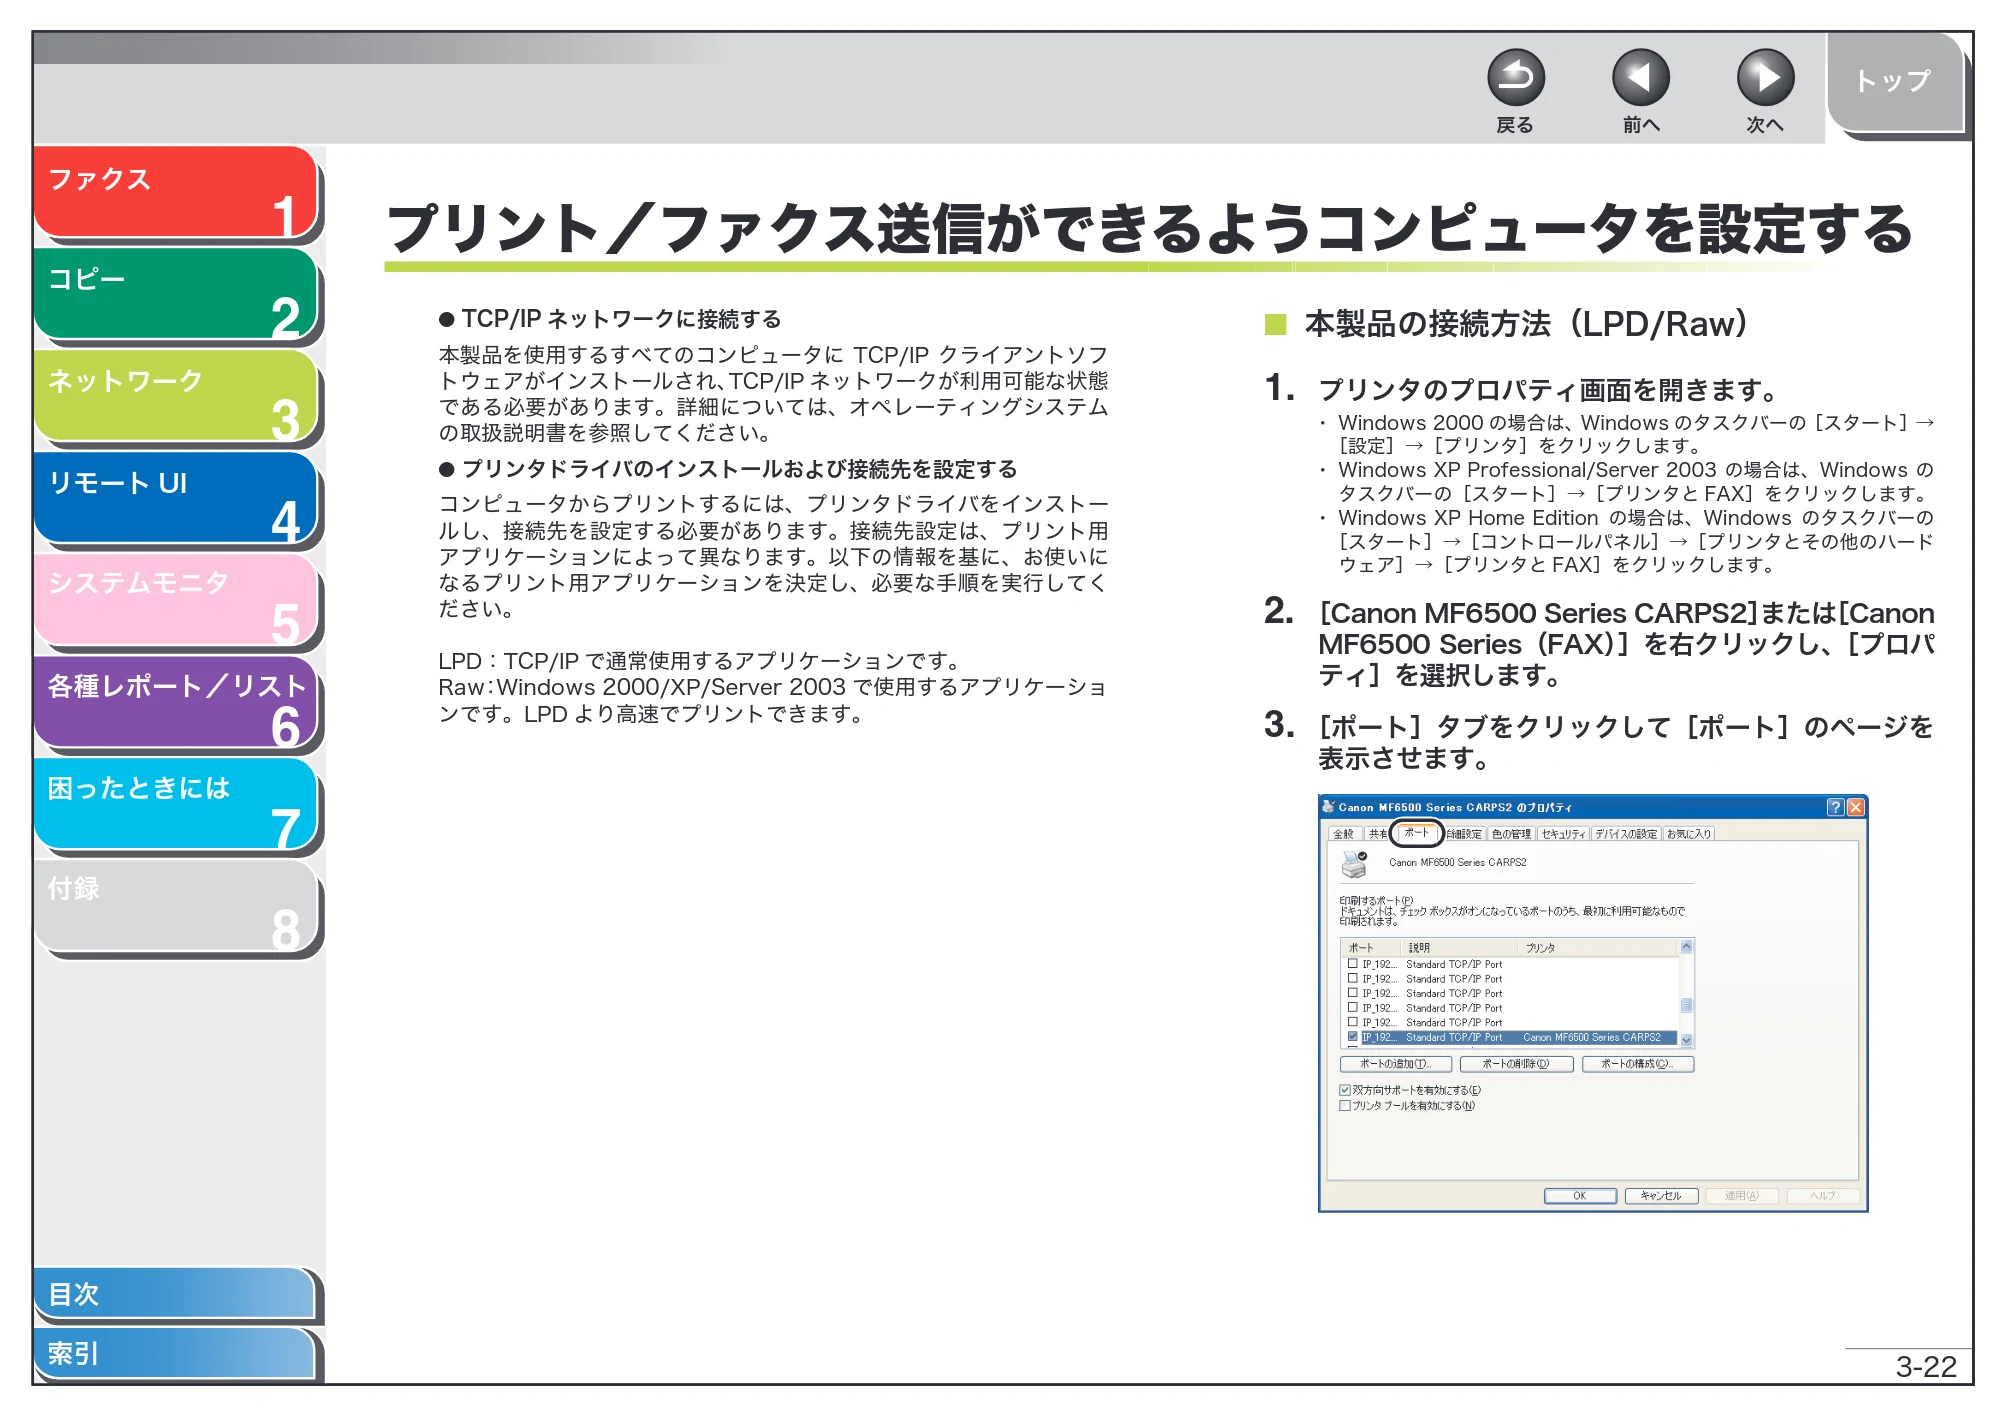This screenshot has height=1415, width=2000.
Task: Open chapter 3 ネットワーク tab
Action: (x=175, y=396)
